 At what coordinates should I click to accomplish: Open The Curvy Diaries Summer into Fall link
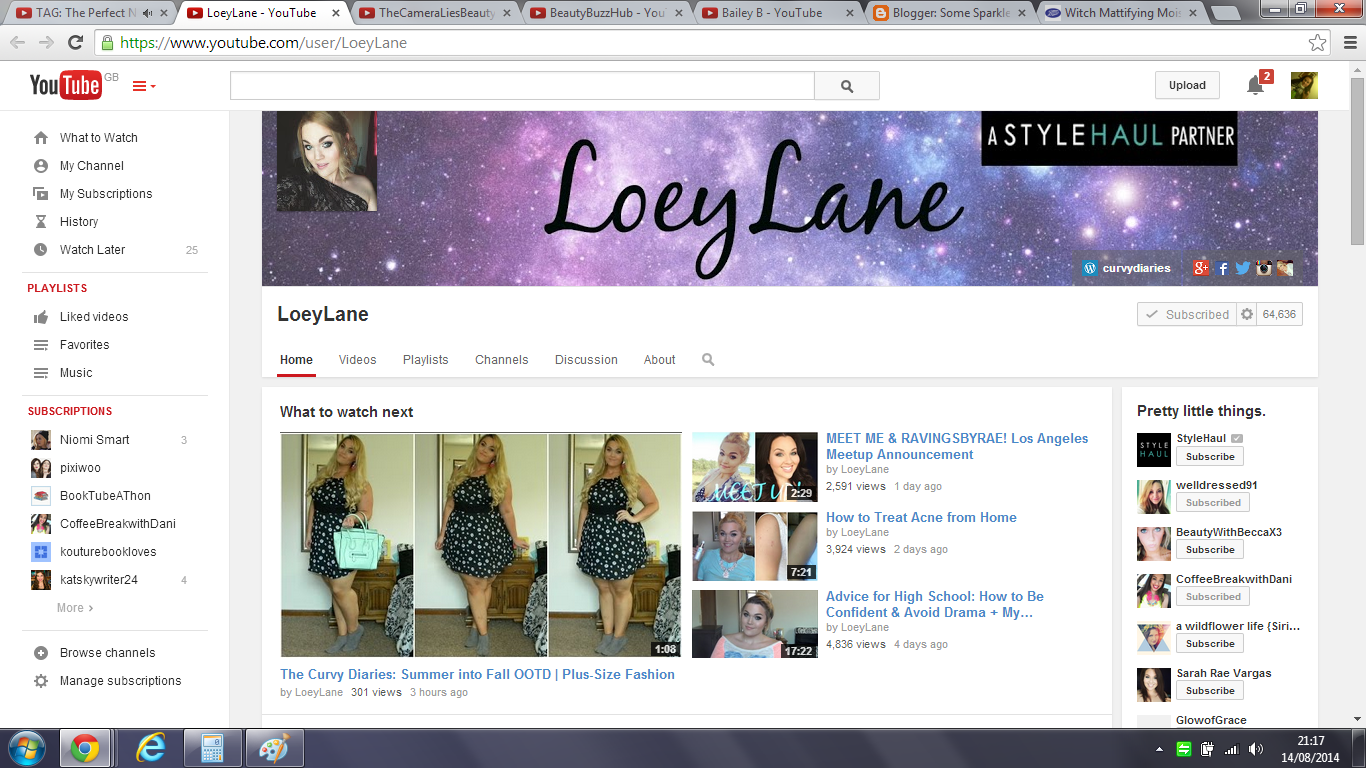477,674
